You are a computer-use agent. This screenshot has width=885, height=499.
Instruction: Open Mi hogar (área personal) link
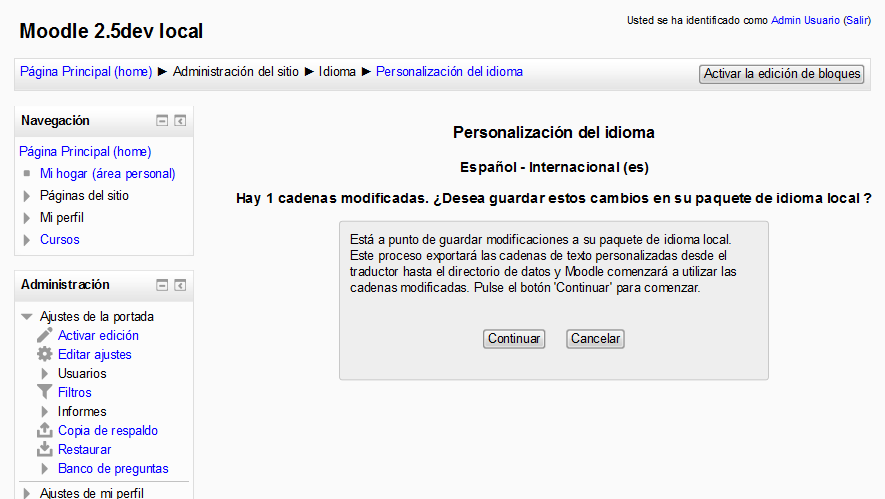(x=107, y=173)
